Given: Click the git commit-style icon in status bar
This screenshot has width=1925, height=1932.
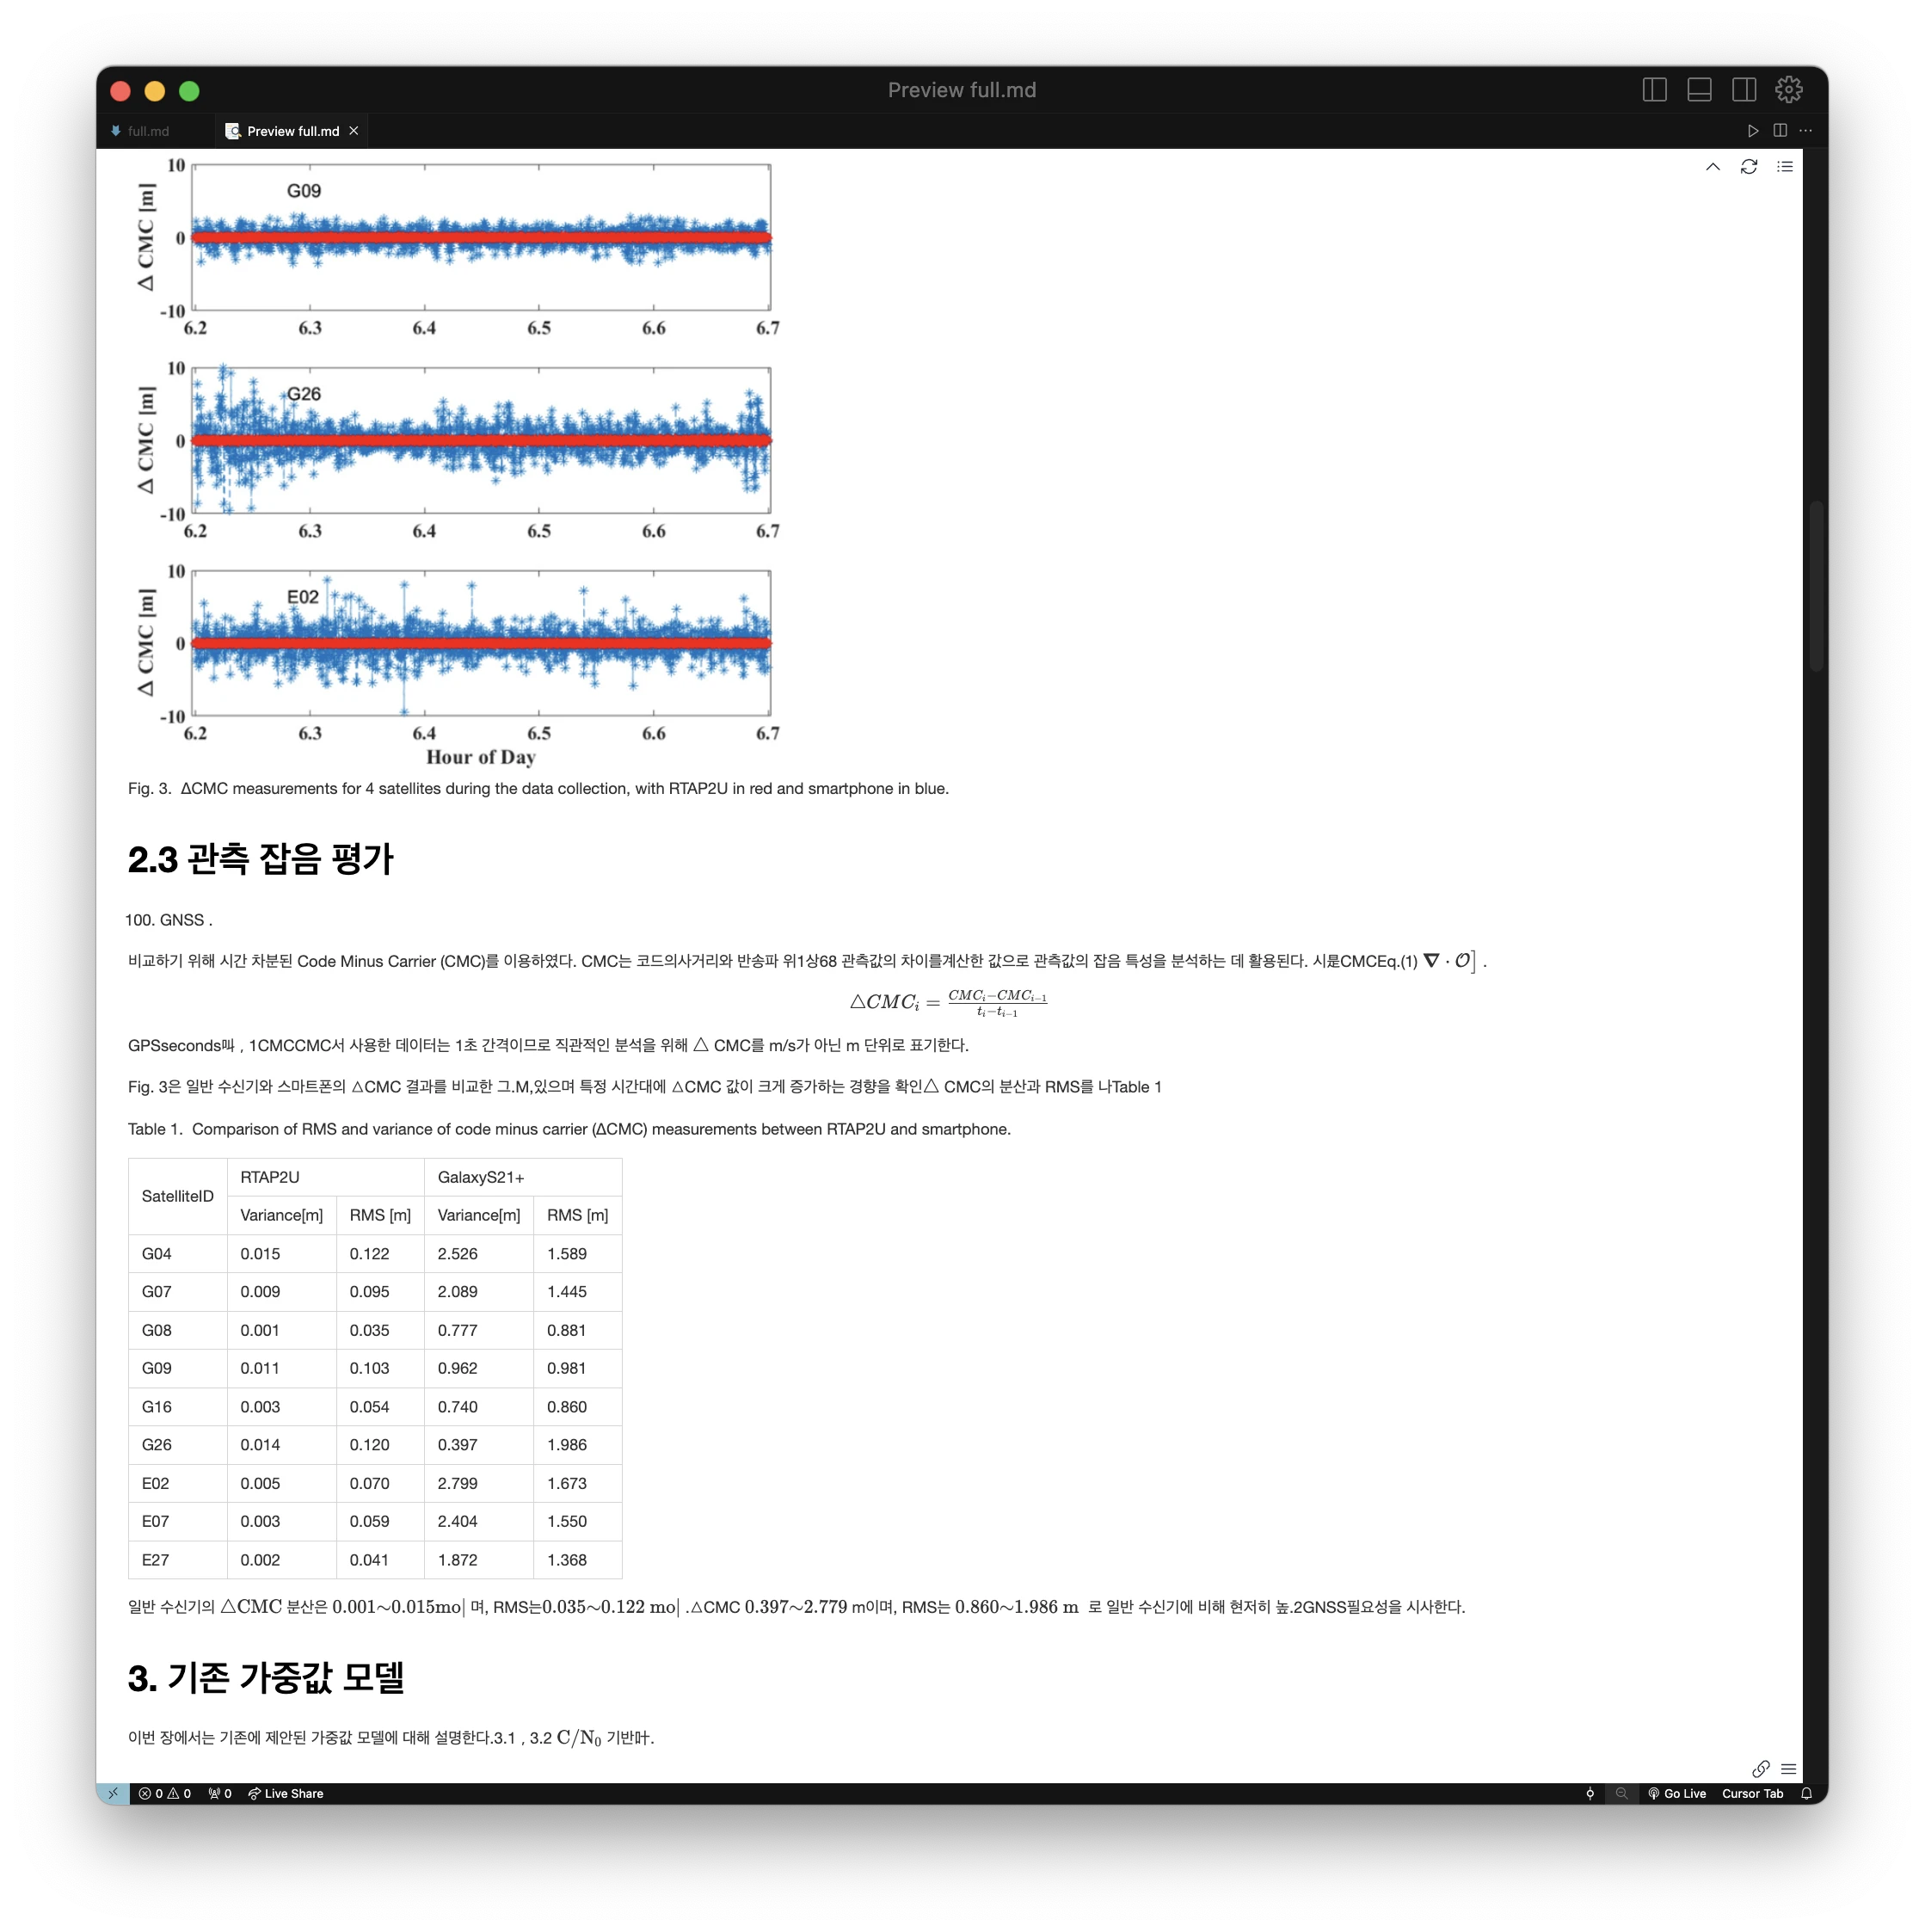Looking at the screenshot, I should pyautogui.click(x=1590, y=1793).
